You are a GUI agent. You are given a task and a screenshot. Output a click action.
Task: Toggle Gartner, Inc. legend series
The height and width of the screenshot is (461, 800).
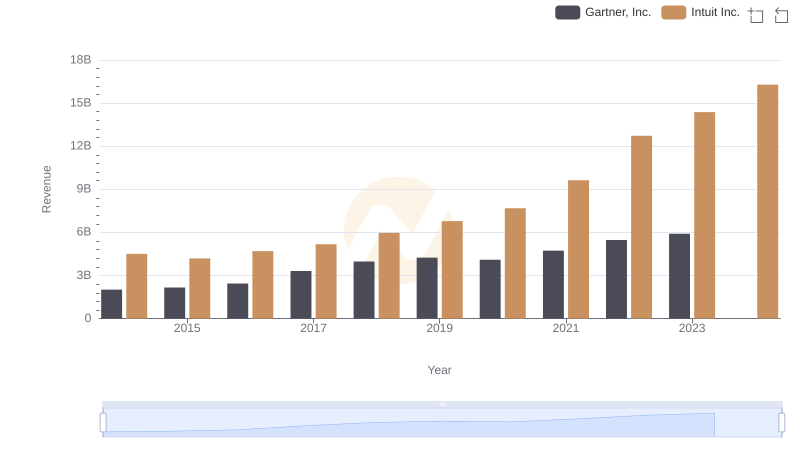tap(603, 12)
